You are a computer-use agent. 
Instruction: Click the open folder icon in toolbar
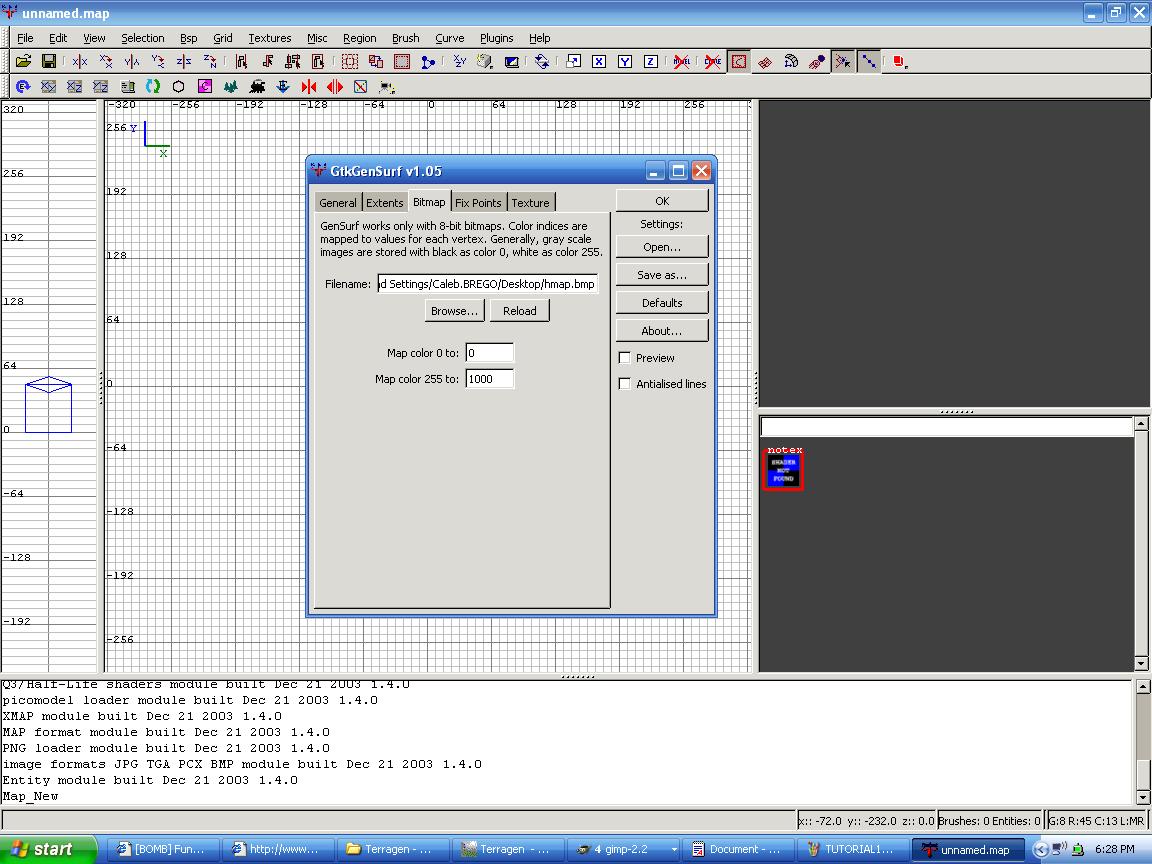tap(23, 62)
